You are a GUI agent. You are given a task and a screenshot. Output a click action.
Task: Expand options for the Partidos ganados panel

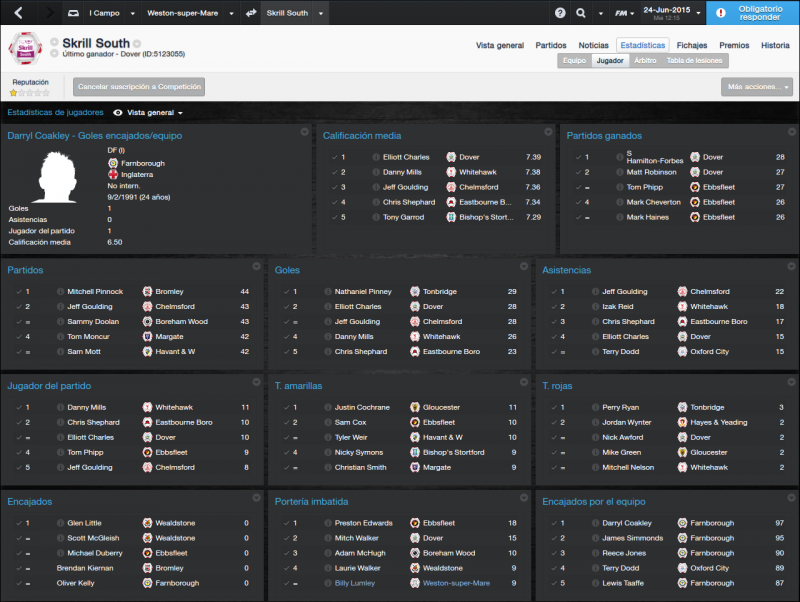[792, 132]
